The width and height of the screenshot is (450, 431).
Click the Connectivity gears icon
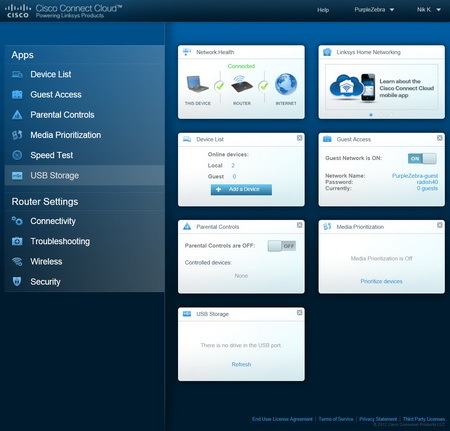(x=17, y=221)
